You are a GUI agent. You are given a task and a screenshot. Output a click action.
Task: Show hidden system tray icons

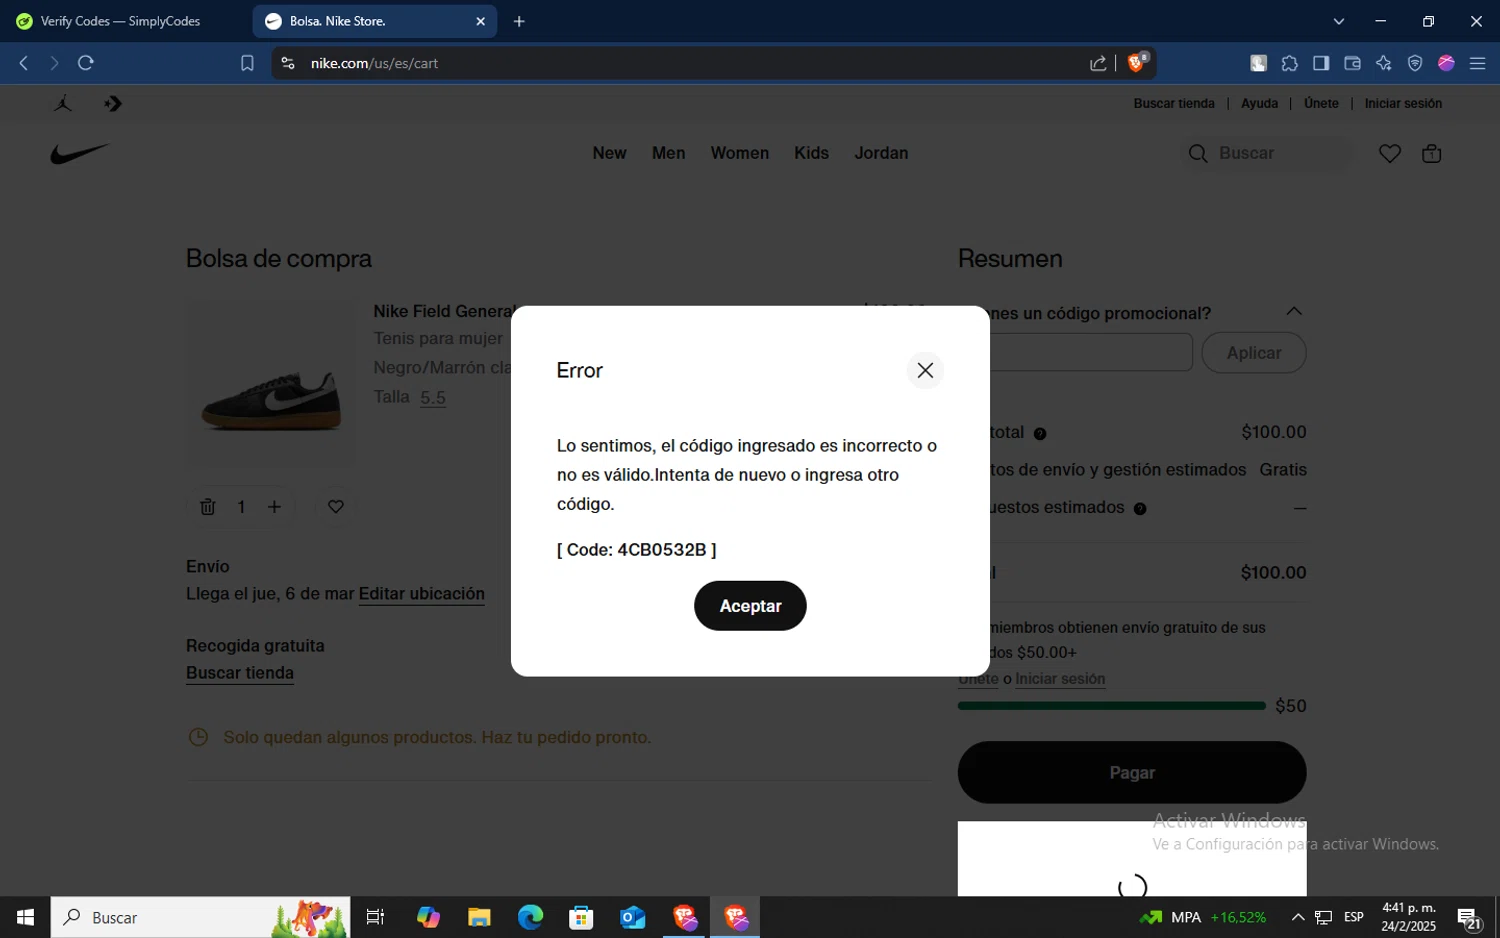[1298, 917]
